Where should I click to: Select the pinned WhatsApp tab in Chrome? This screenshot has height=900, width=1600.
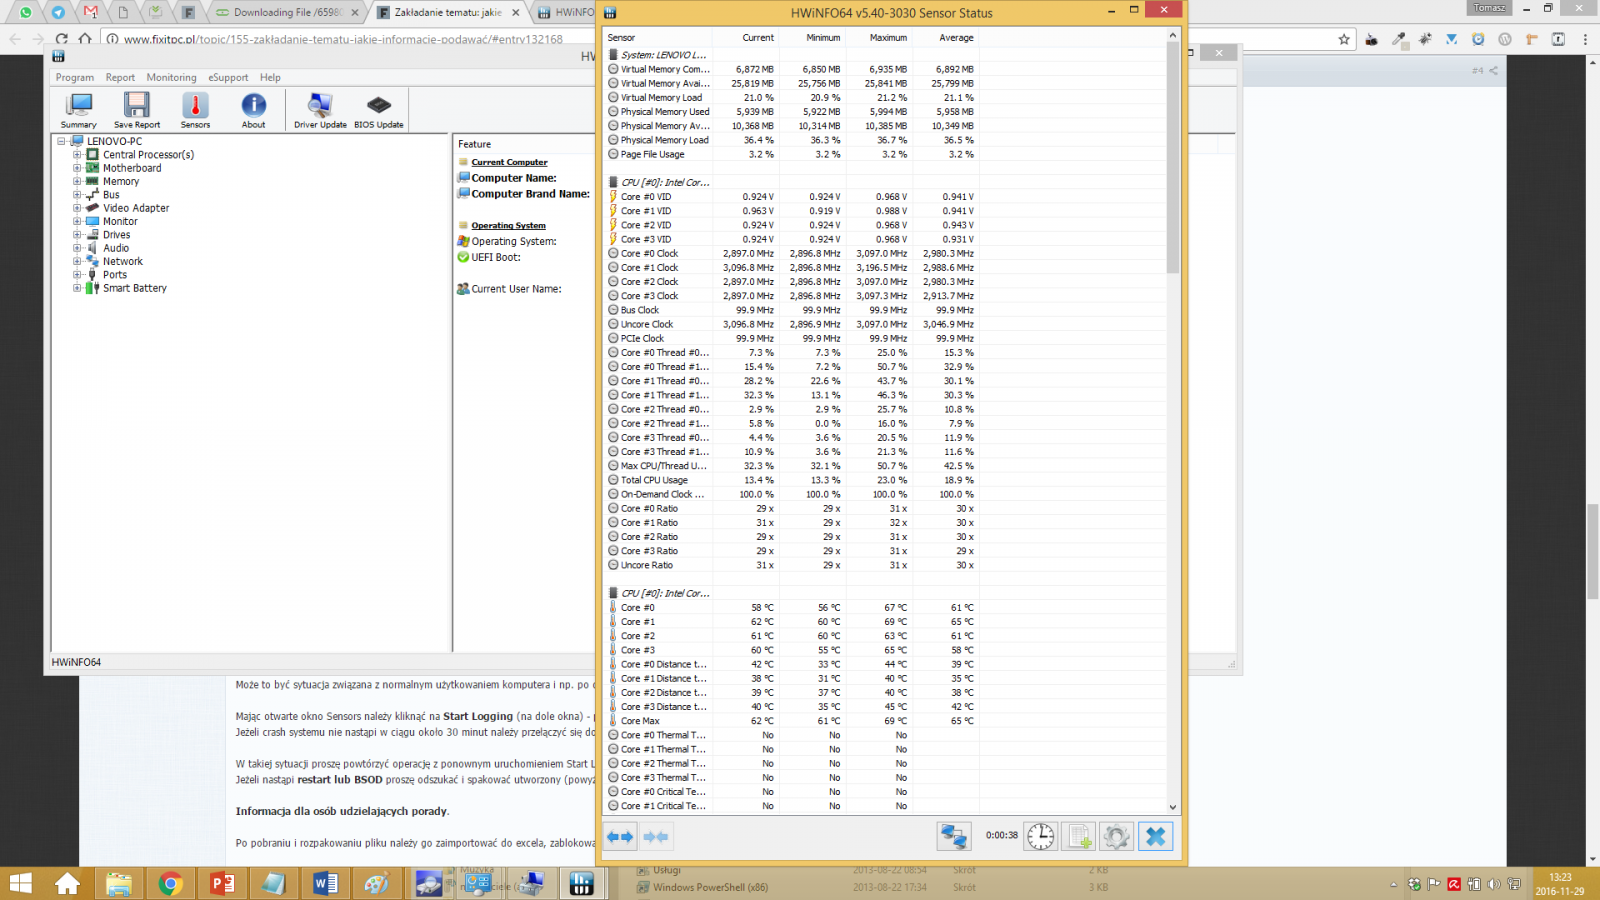(26, 12)
